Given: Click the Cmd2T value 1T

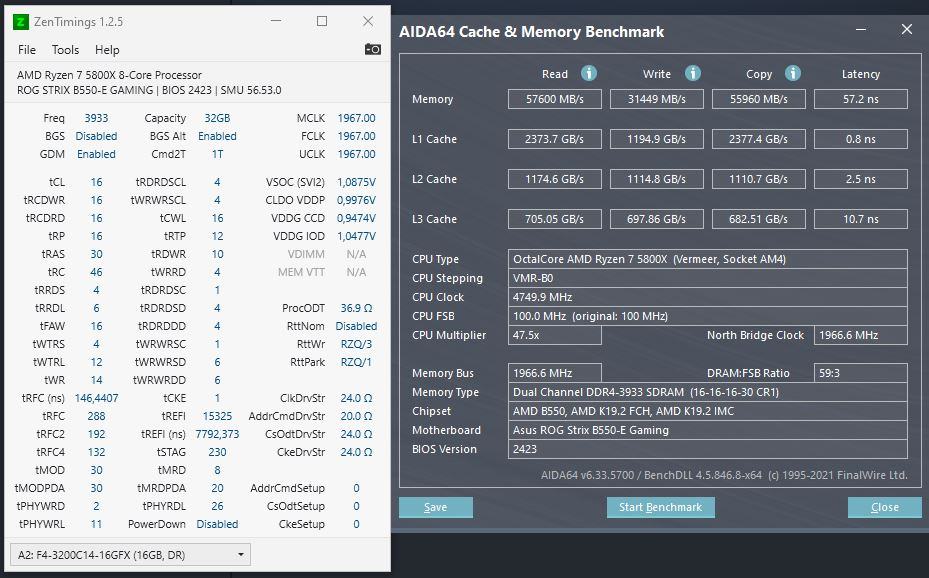Looking at the screenshot, I should click(x=217, y=154).
